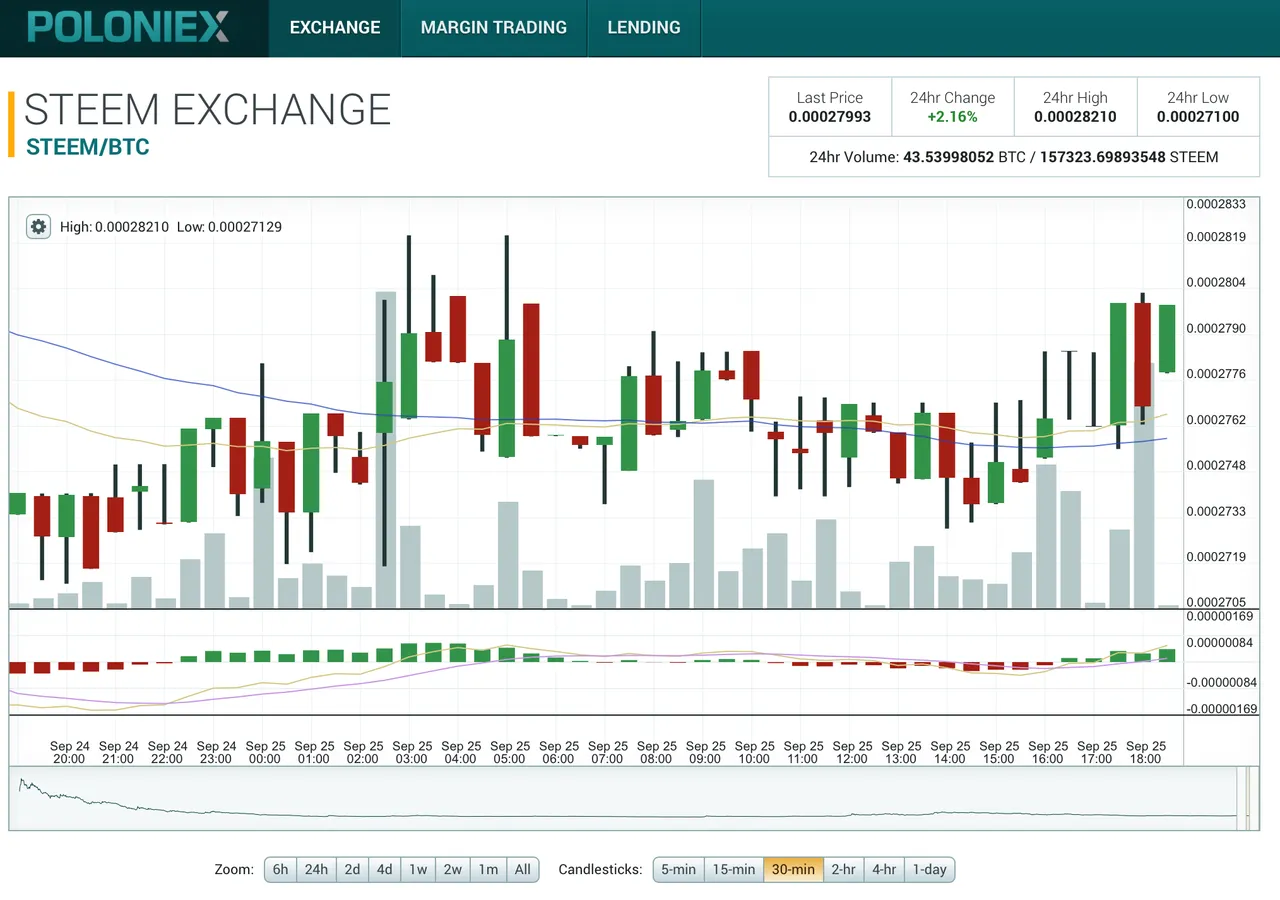Select 5-min candlesticks
1280x900 pixels.
(x=678, y=869)
